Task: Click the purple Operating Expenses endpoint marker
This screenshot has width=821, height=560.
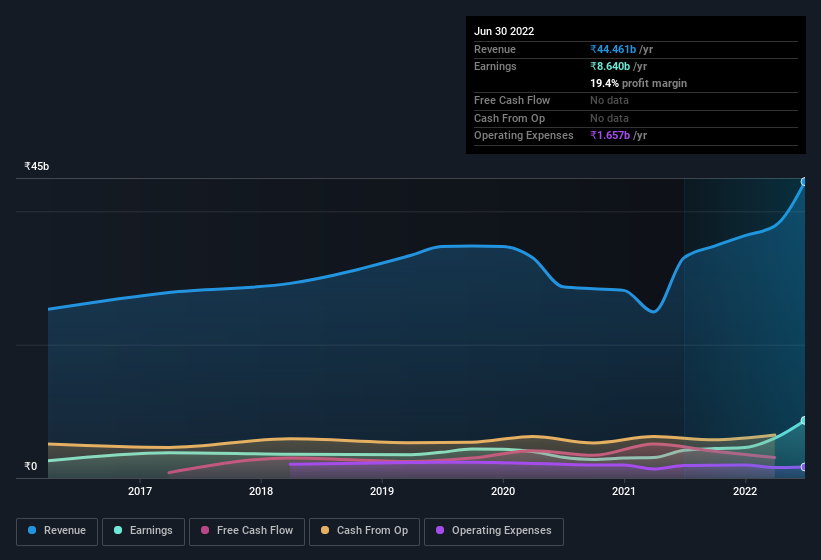Action: click(804, 467)
